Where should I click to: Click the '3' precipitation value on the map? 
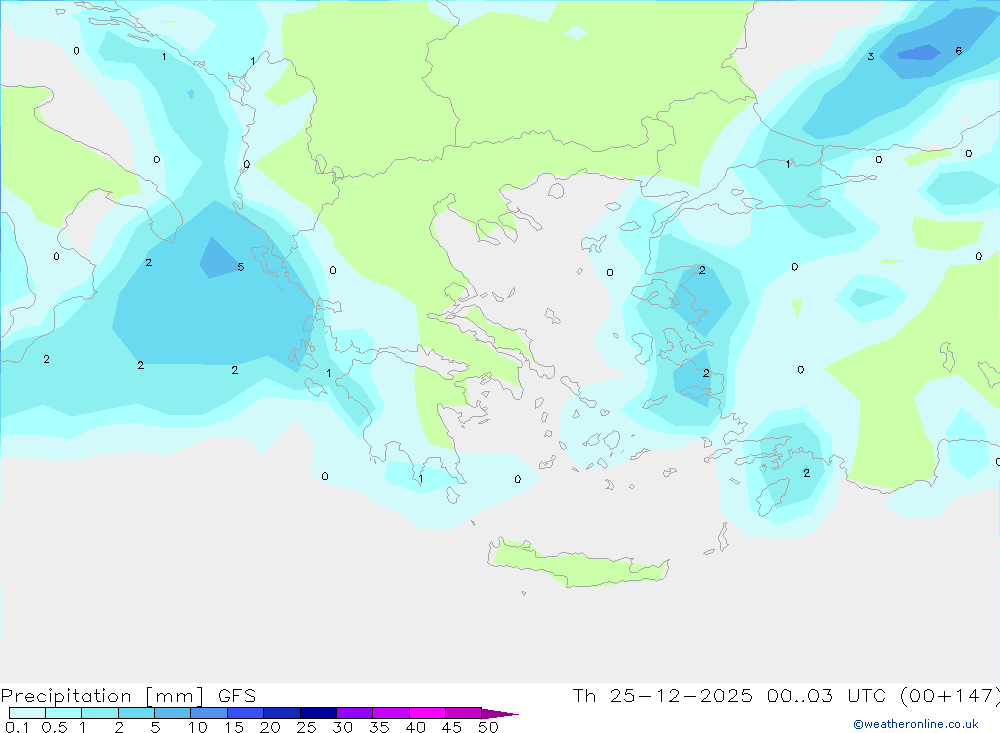[871, 57]
